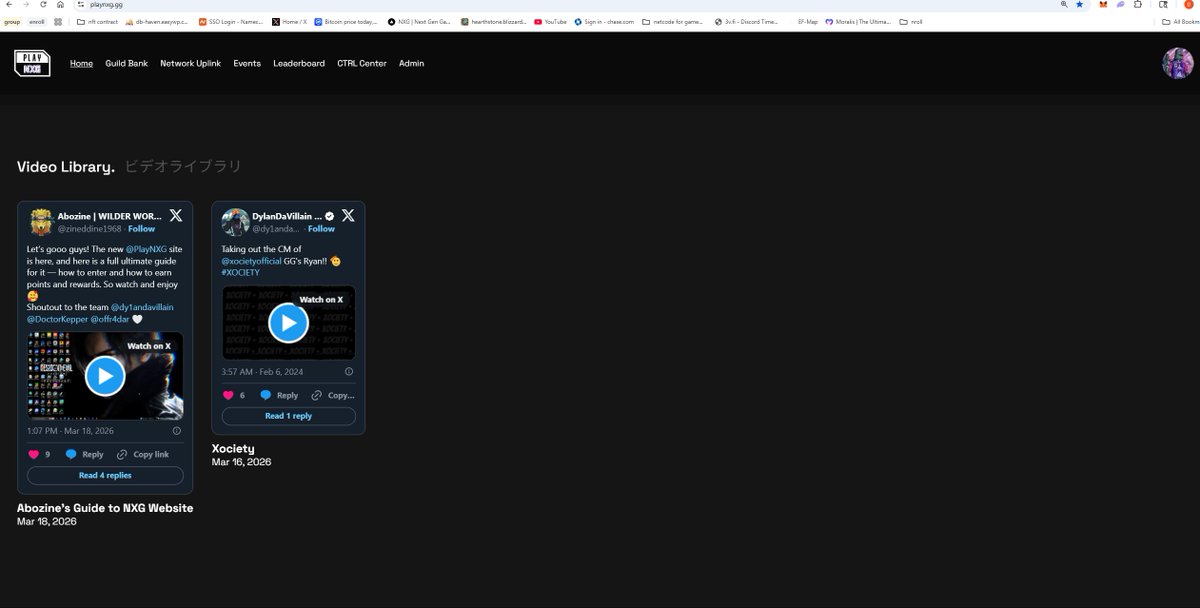Viewport: 1200px width, 608px height.
Task: Click Watch on X in Xociety video
Action: (x=321, y=299)
